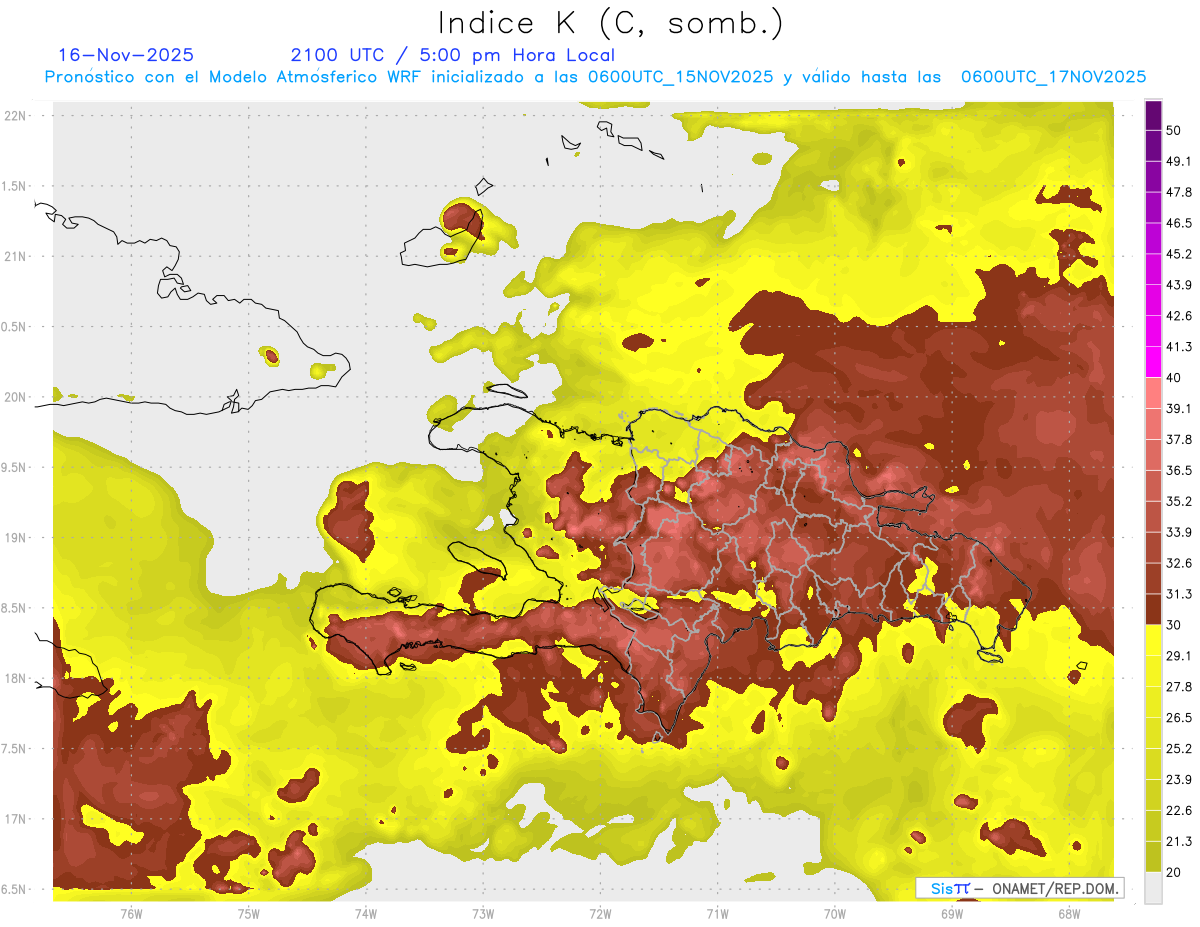This screenshot has width=1200, height=927.
Task: Click the "2100 UTC / 5:00 pm Hora Local" text
Action: tap(452, 55)
